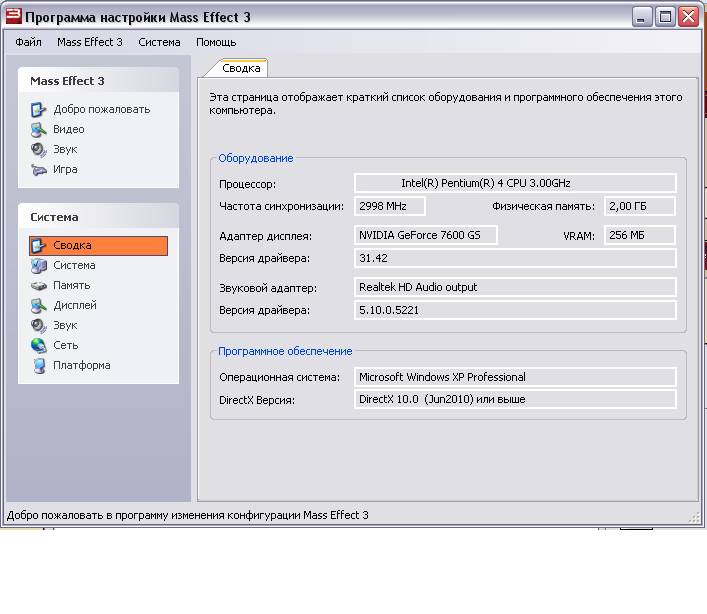707x614 pixels.
Task: Open the Файл menu
Action: tap(28, 42)
